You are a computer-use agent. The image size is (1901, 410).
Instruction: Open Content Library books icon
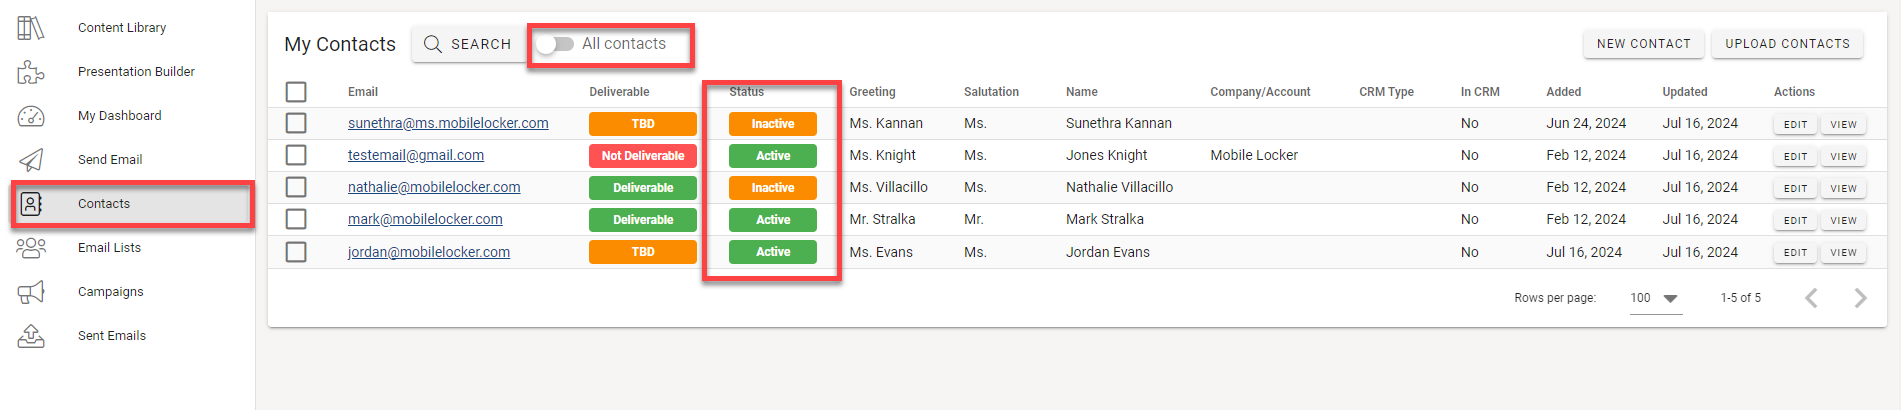31,28
